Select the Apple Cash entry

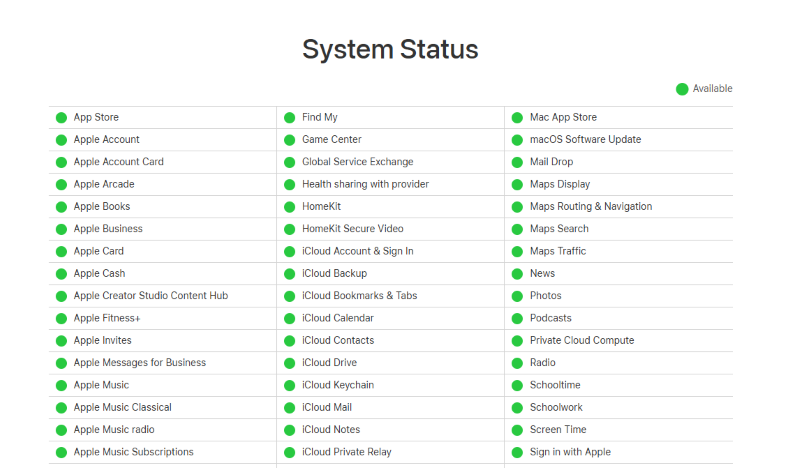[x=99, y=274]
